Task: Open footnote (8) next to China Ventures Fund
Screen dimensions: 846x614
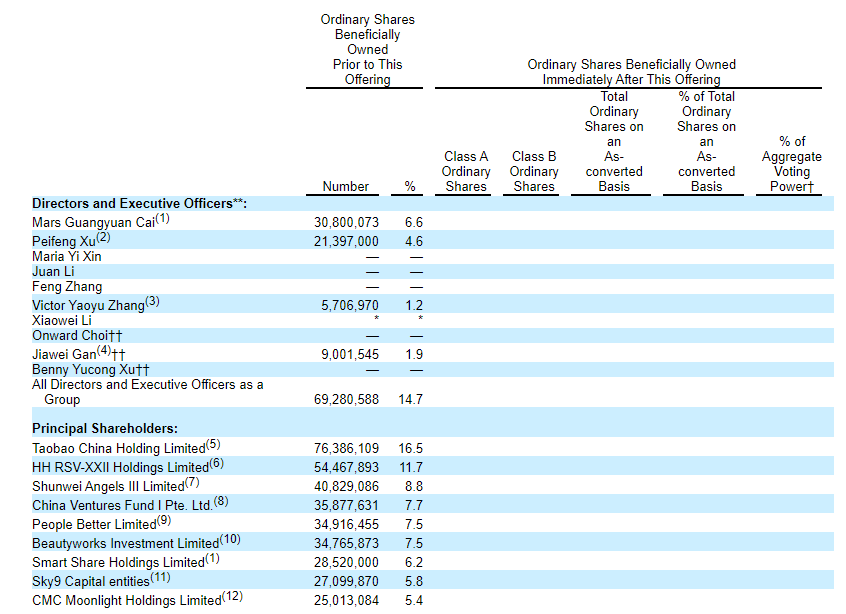Action: [223, 502]
